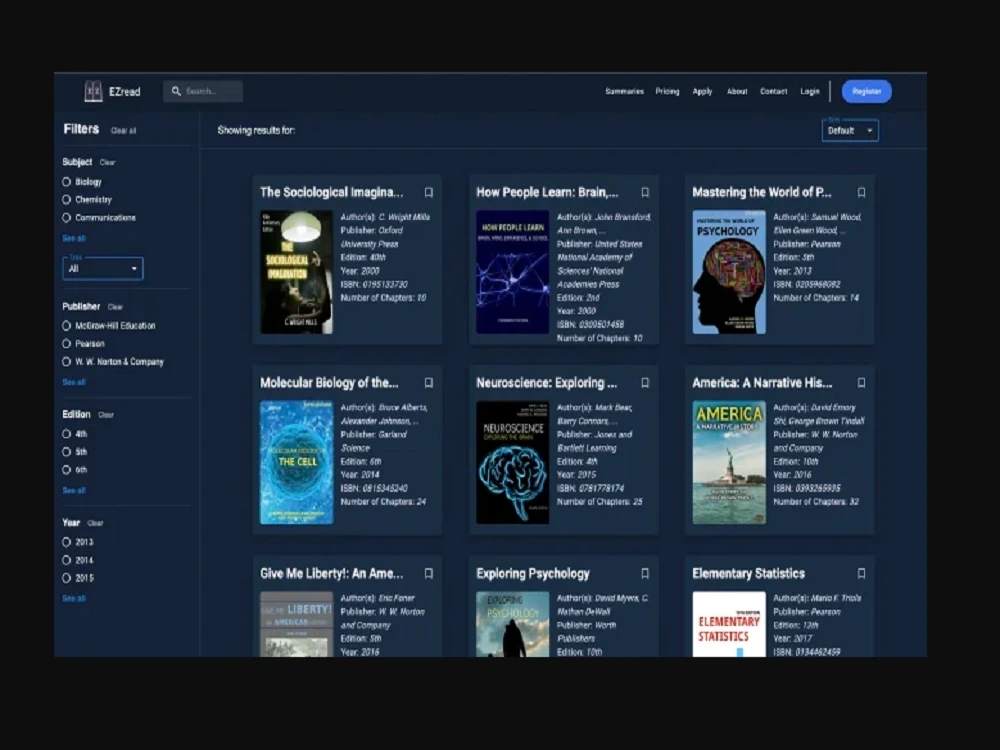
Task: Click the search magnifier icon
Action: (x=176, y=91)
